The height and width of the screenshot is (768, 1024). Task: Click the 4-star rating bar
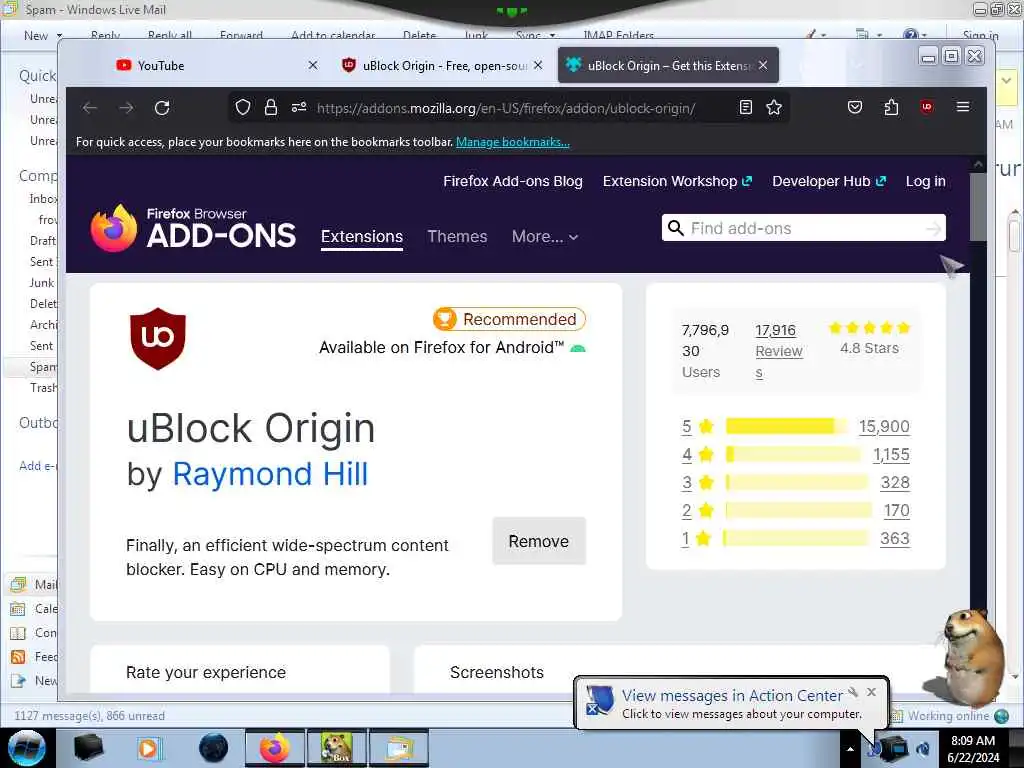[793, 455]
